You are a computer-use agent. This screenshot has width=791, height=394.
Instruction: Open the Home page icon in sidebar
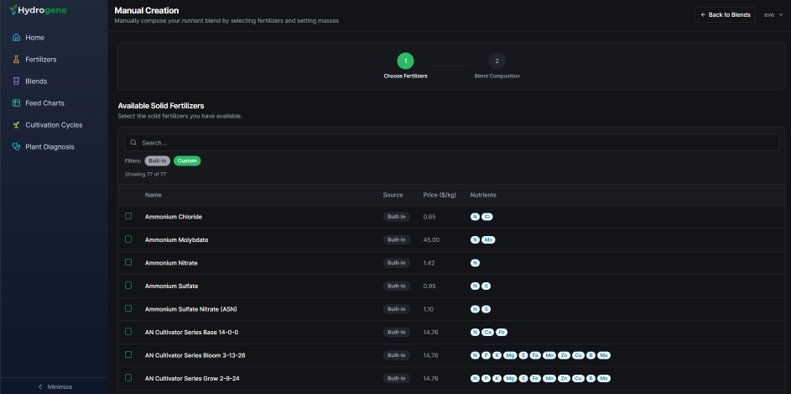pos(16,37)
